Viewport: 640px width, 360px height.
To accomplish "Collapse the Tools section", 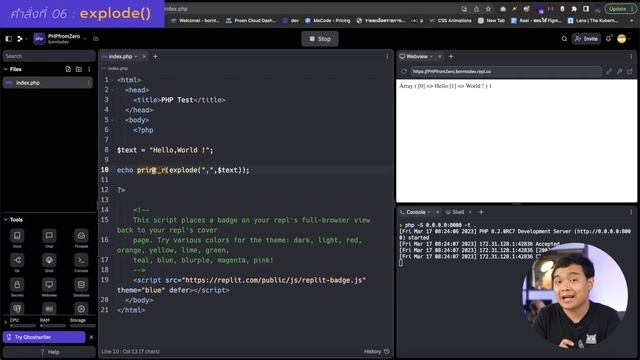I will coord(6,220).
